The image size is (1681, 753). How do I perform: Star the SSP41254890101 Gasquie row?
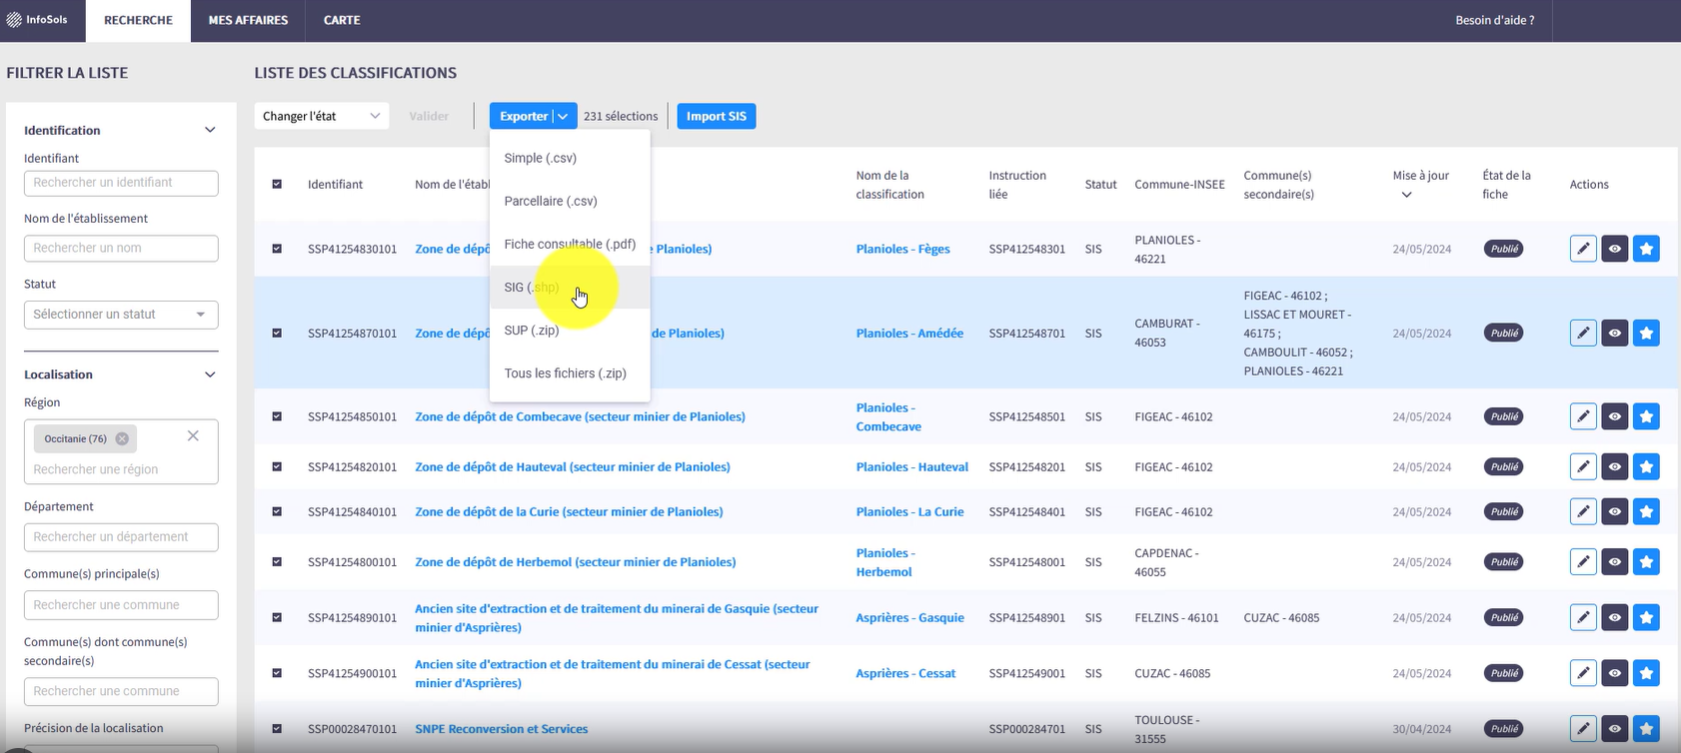pos(1647,618)
